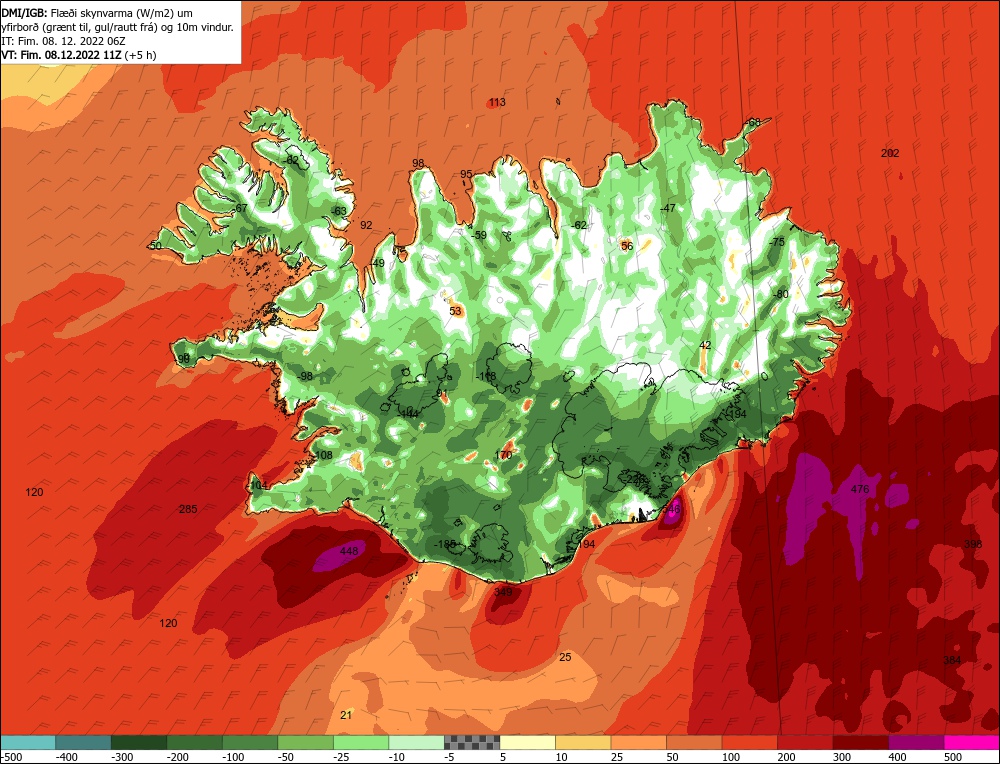This screenshot has width=1000, height=764.
Task: Click the -5 legend label
Action: pos(450,757)
